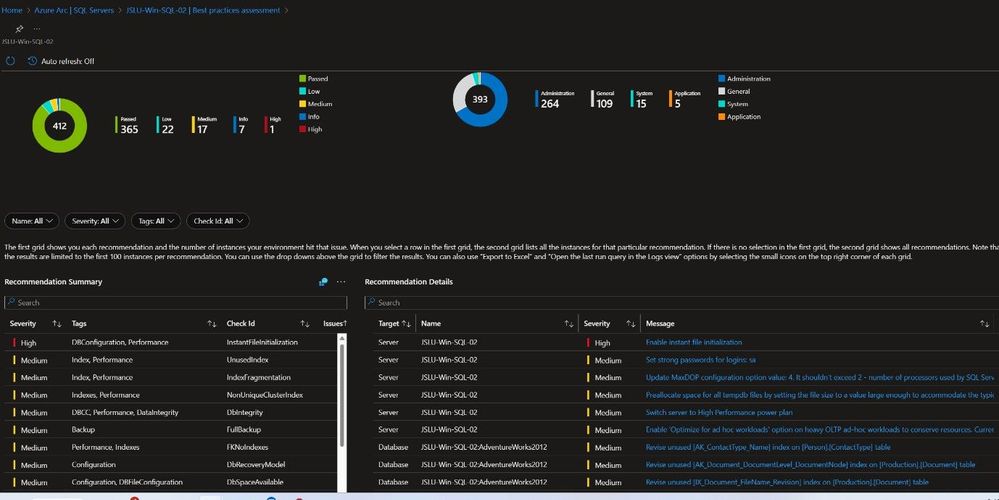Select the High 1 count tile
The width and height of the screenshot is (999, 500).
pyautogui.click(x=273, y=125)
